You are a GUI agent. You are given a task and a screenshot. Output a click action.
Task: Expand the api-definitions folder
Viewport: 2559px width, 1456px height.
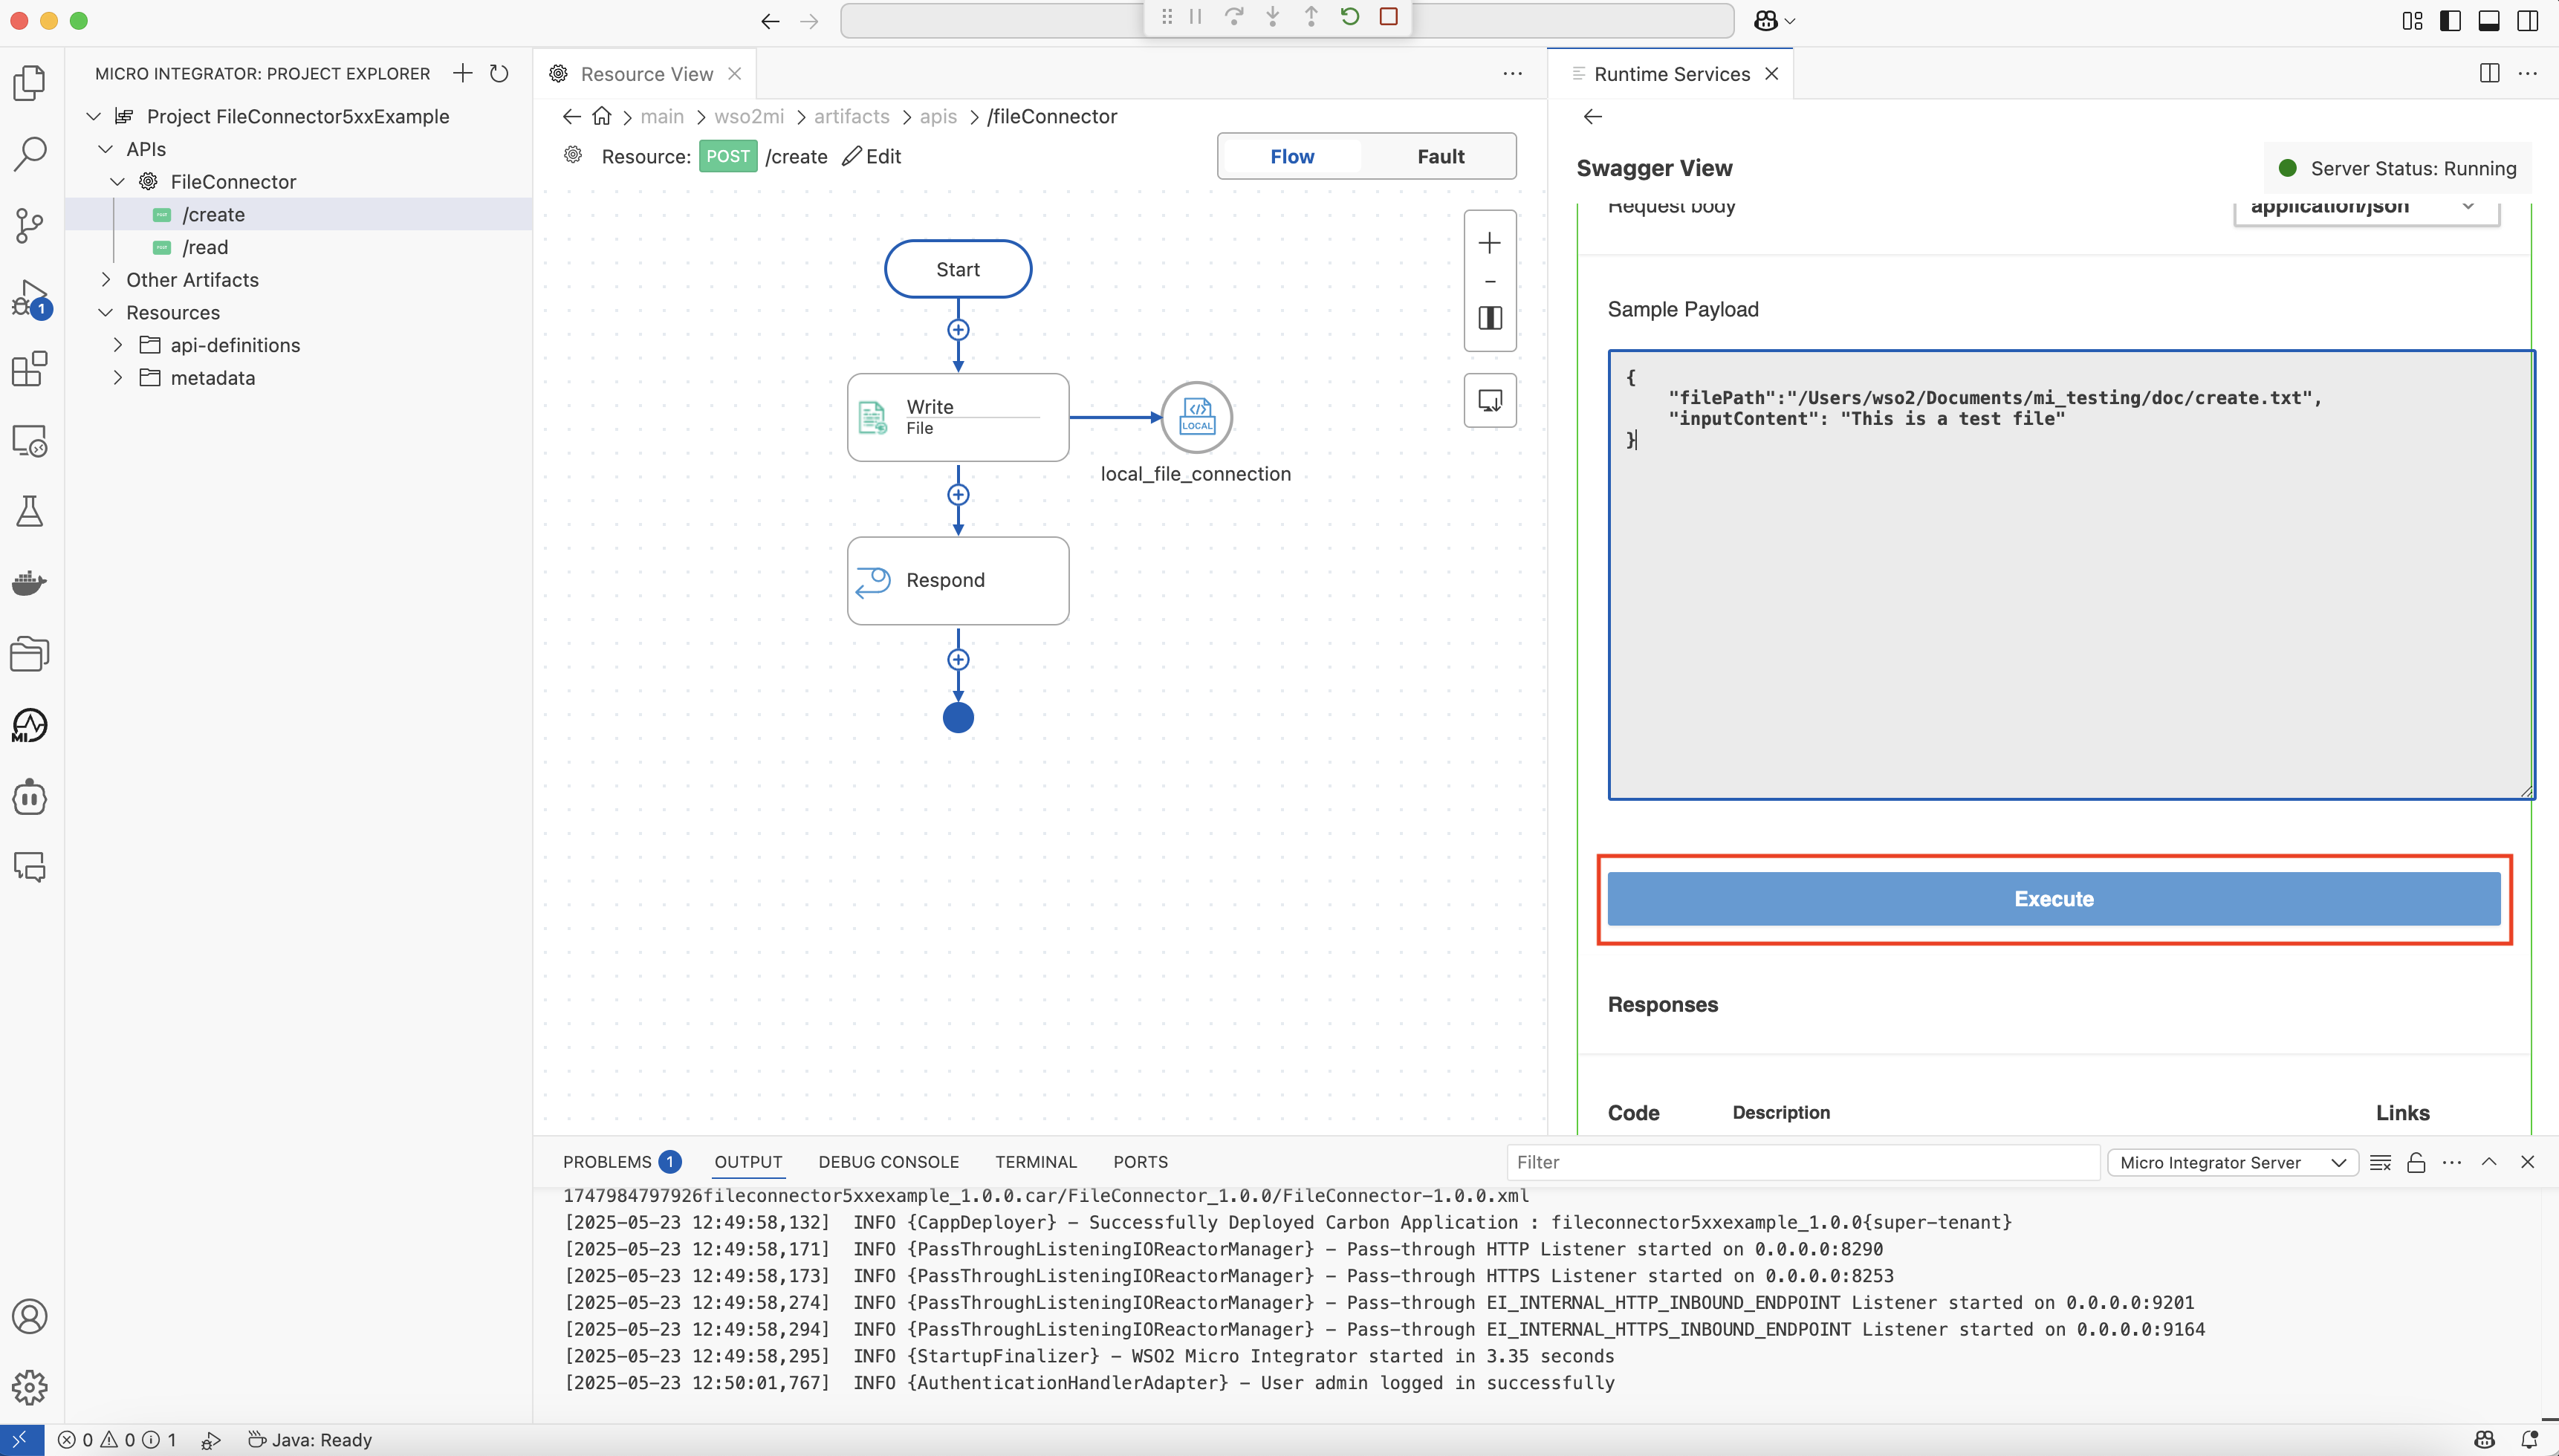point(117,345)
